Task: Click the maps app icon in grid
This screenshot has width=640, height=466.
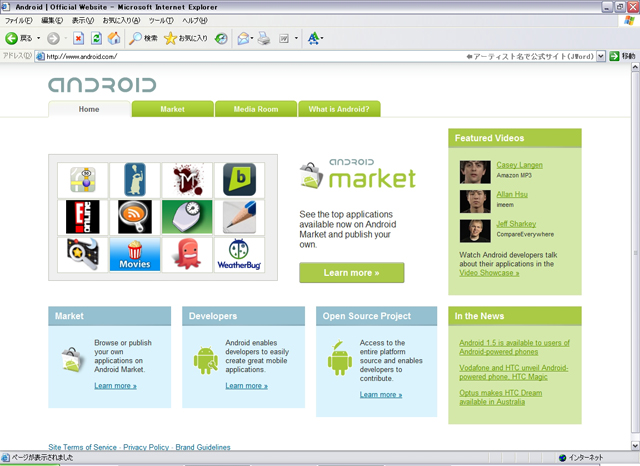Action: [83, 180]
